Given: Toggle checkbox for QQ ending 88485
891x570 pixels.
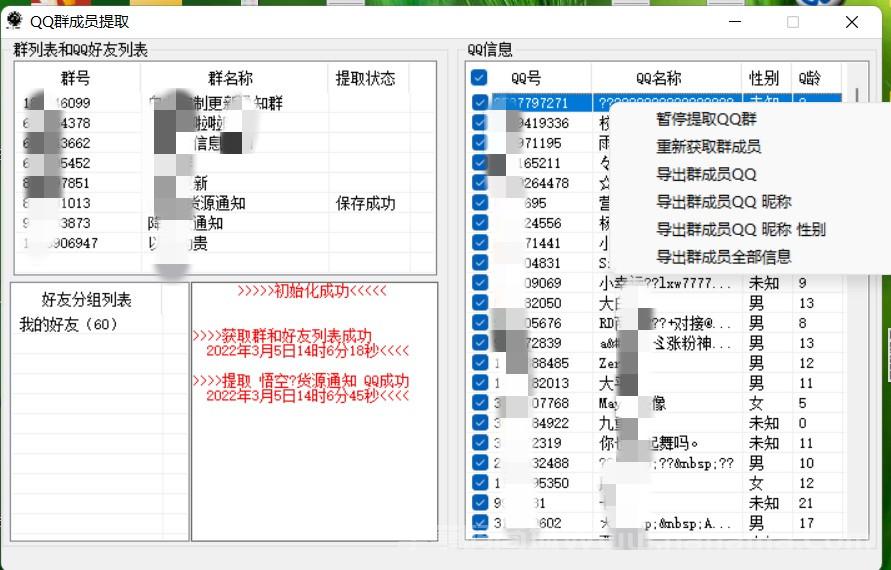Looking at the screenshot, I should 480,363.
